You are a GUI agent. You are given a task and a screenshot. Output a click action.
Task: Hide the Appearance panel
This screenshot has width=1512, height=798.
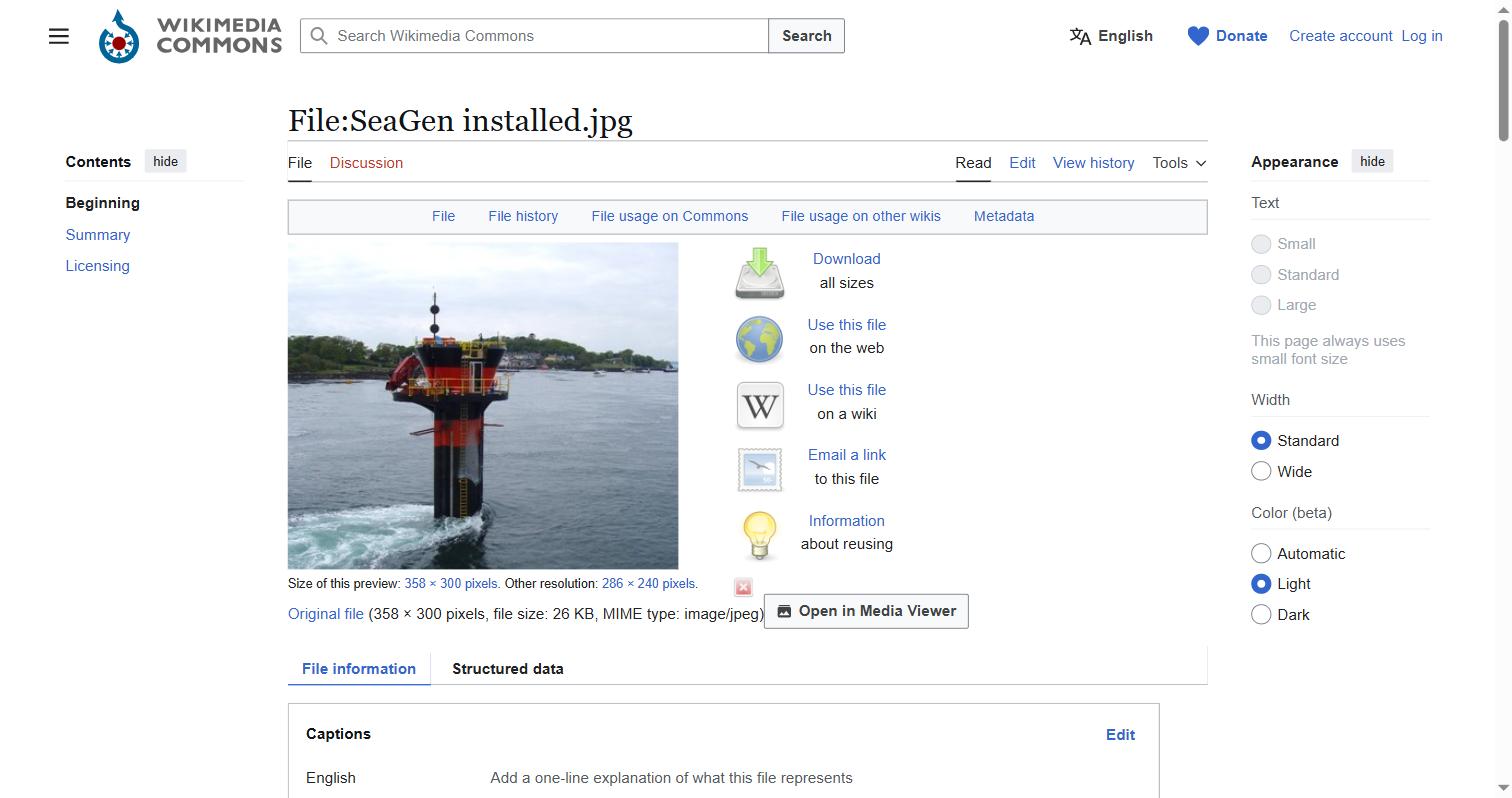[1372, 162]
